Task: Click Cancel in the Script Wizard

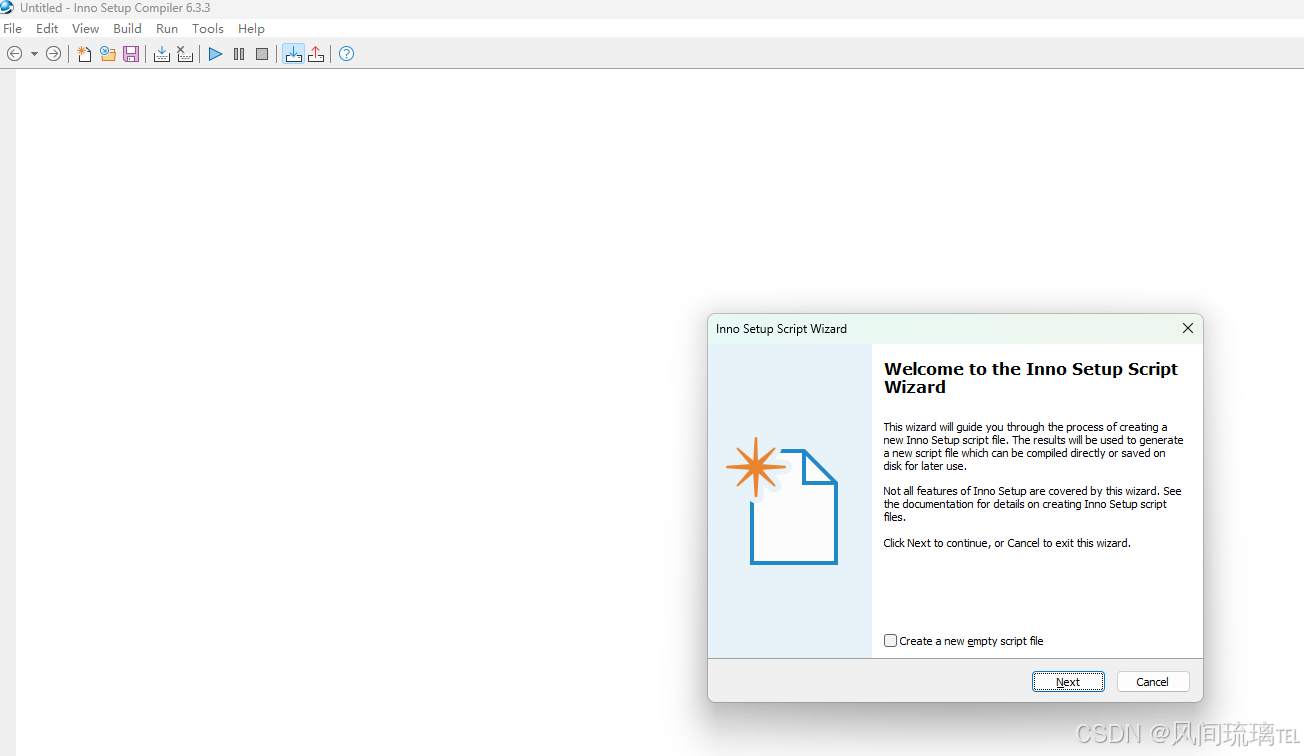Action: 1153,682
